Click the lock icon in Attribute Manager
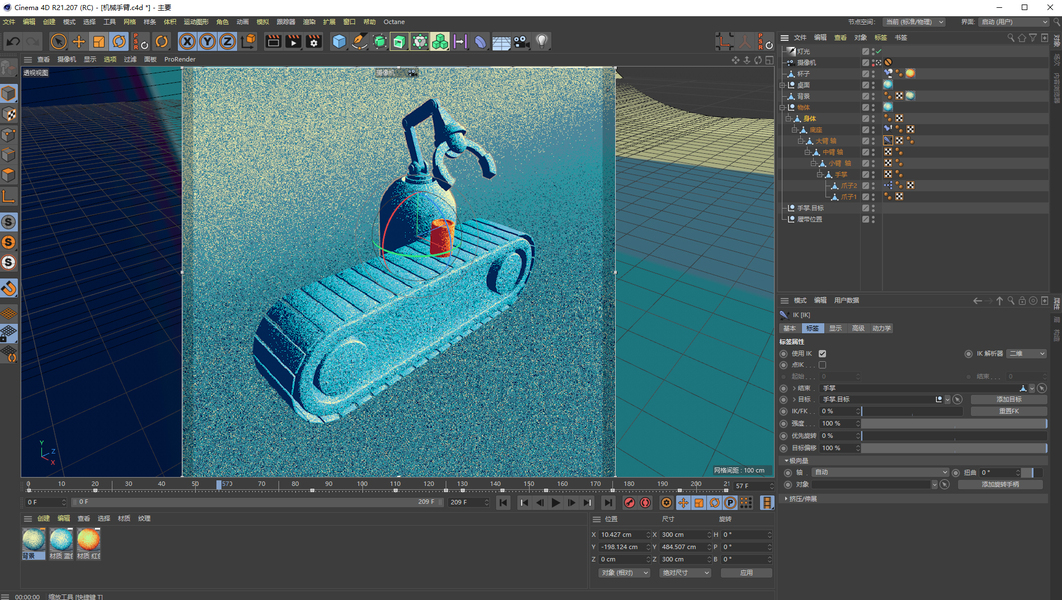The image size is (1062, 600). click(x=1022, y=301)
